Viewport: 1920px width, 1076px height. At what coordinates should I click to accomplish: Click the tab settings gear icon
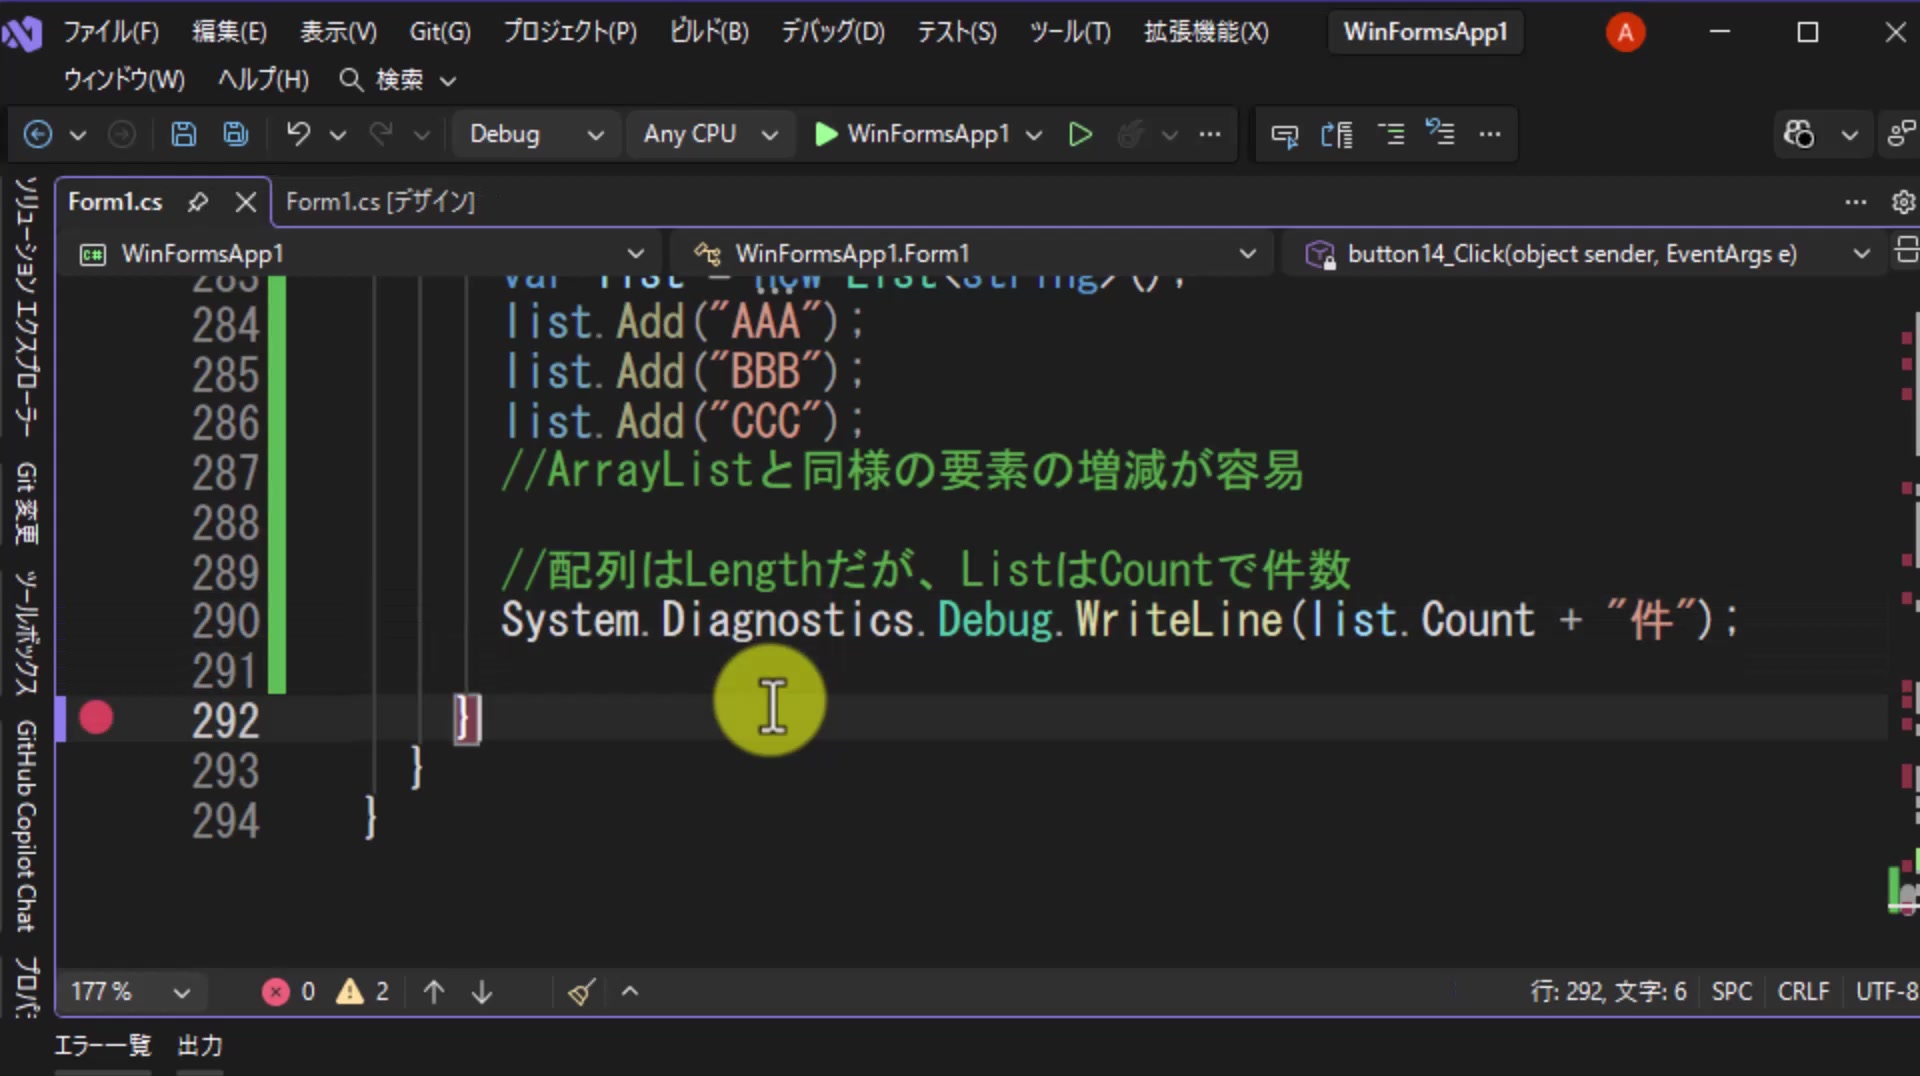click(1903, 202)
